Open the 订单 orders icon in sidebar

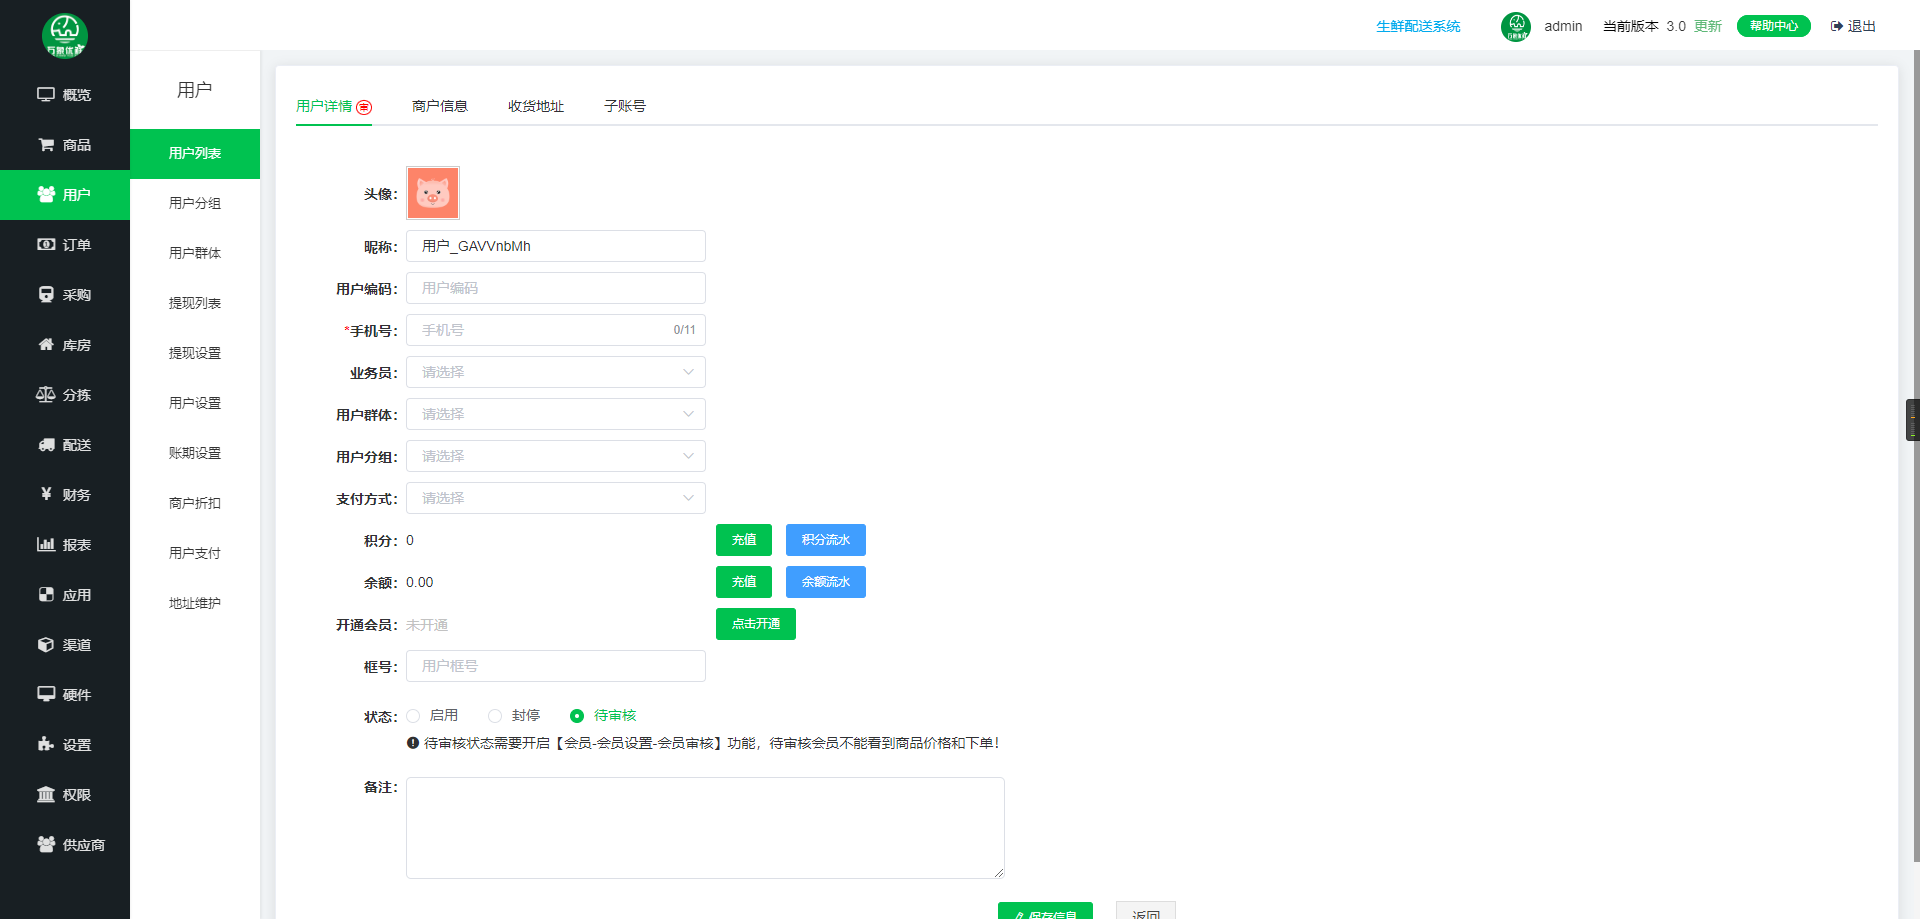click(x=46, y=245)
